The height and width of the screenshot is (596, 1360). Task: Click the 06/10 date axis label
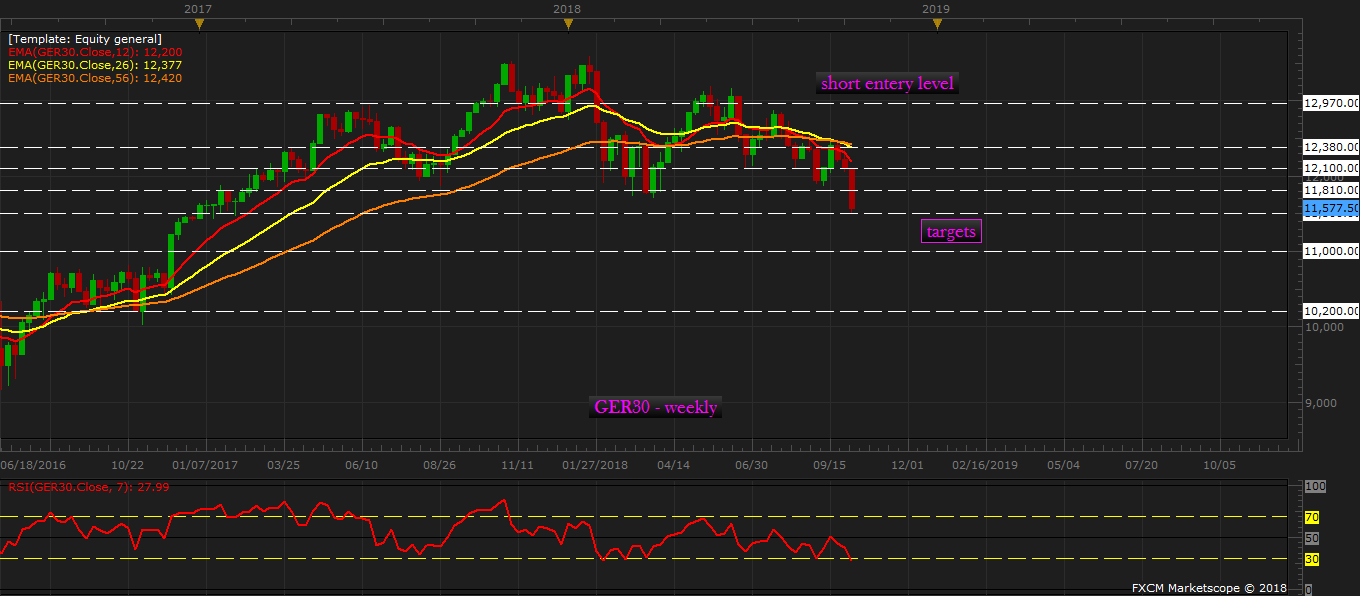[361, 465]
